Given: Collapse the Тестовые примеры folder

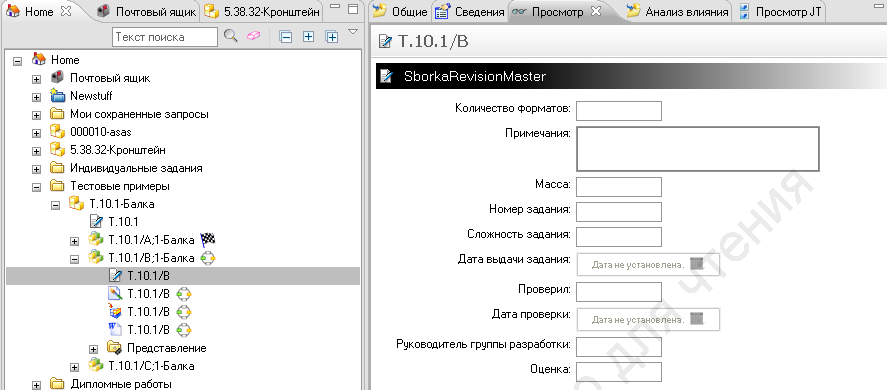Looking at the screenshot, I should (x=36, y=186).
